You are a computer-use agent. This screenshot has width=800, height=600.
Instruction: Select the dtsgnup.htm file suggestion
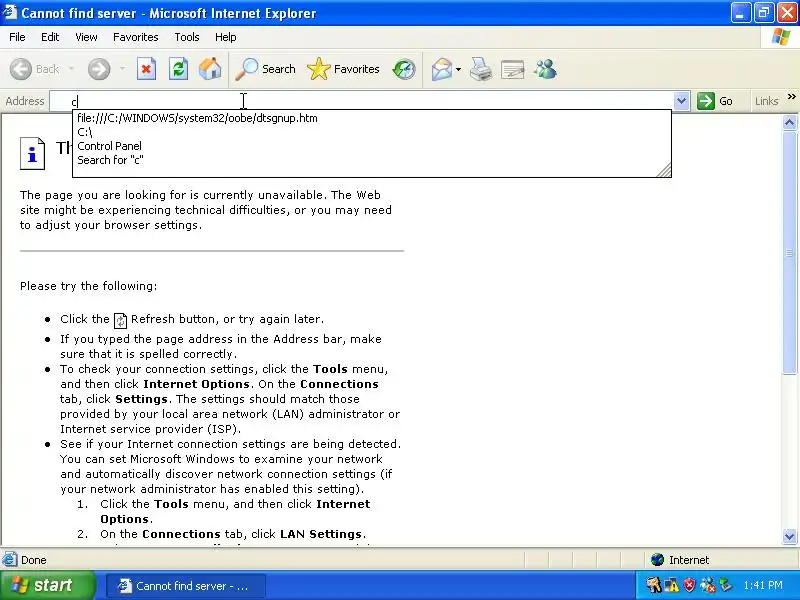[371, 118]
